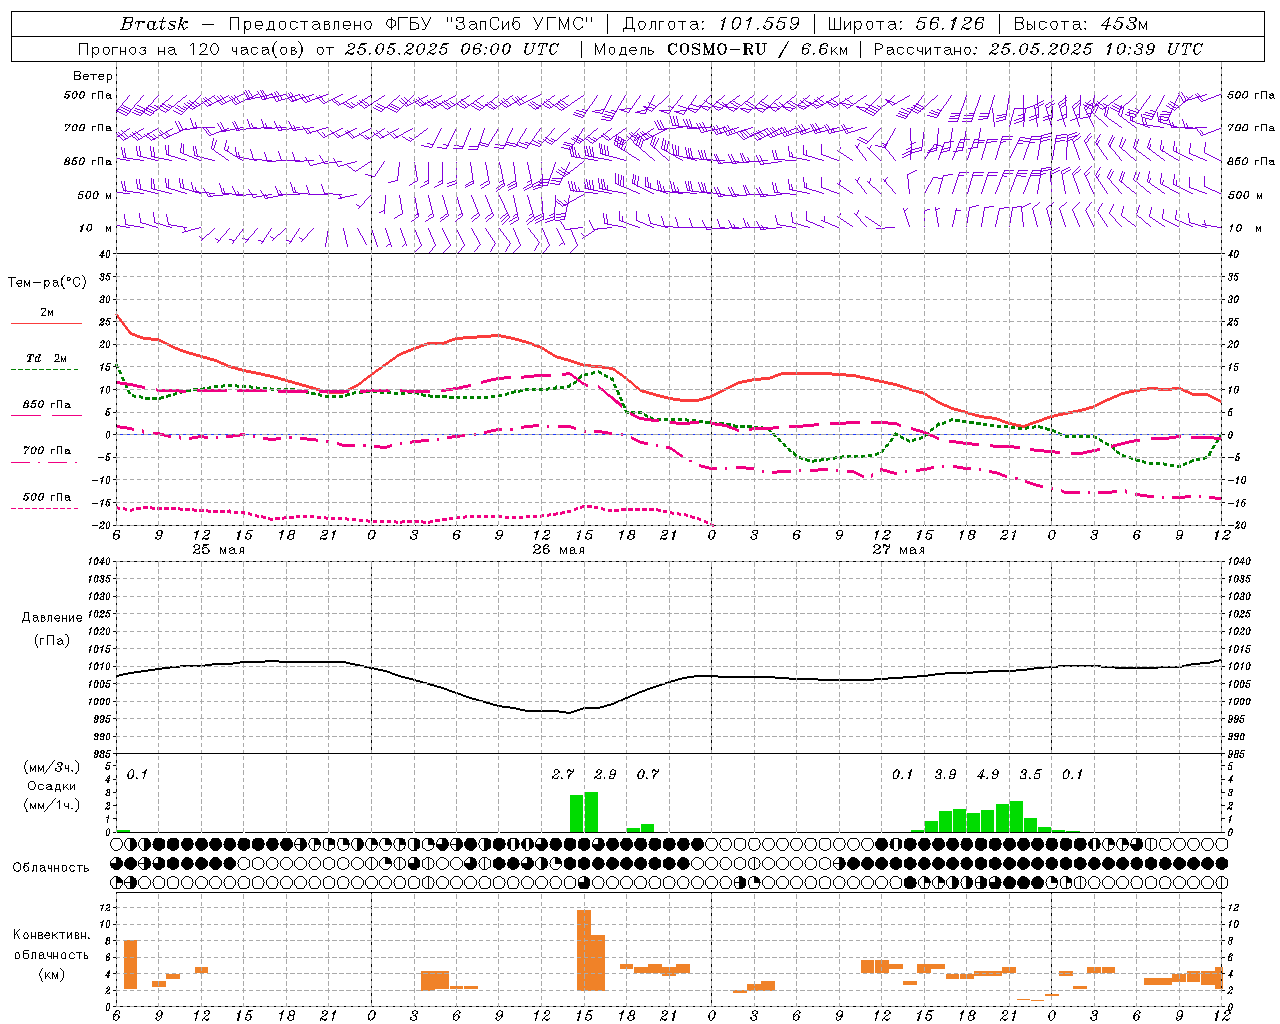Click the (мм/3ч.) precipitation unit label
The height and width of the screenshot is (1024, 1280).
(x=52, y=767)
